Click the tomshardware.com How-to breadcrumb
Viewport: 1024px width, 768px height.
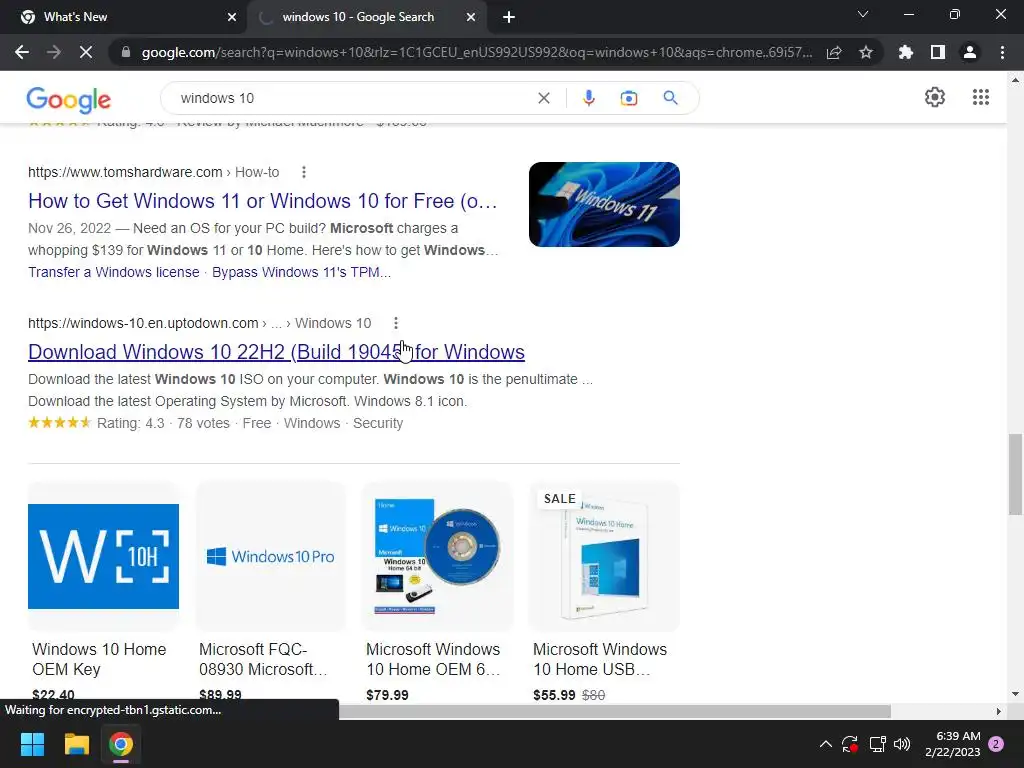click(x=153, y=172)
